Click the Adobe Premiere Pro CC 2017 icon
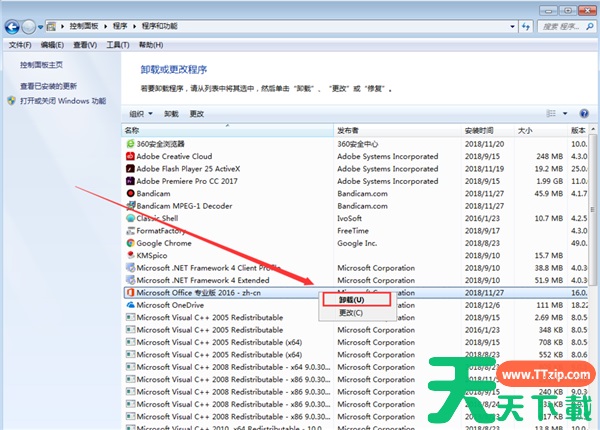Viewport: 600px width, 430px height. click(x=130, y=181)
